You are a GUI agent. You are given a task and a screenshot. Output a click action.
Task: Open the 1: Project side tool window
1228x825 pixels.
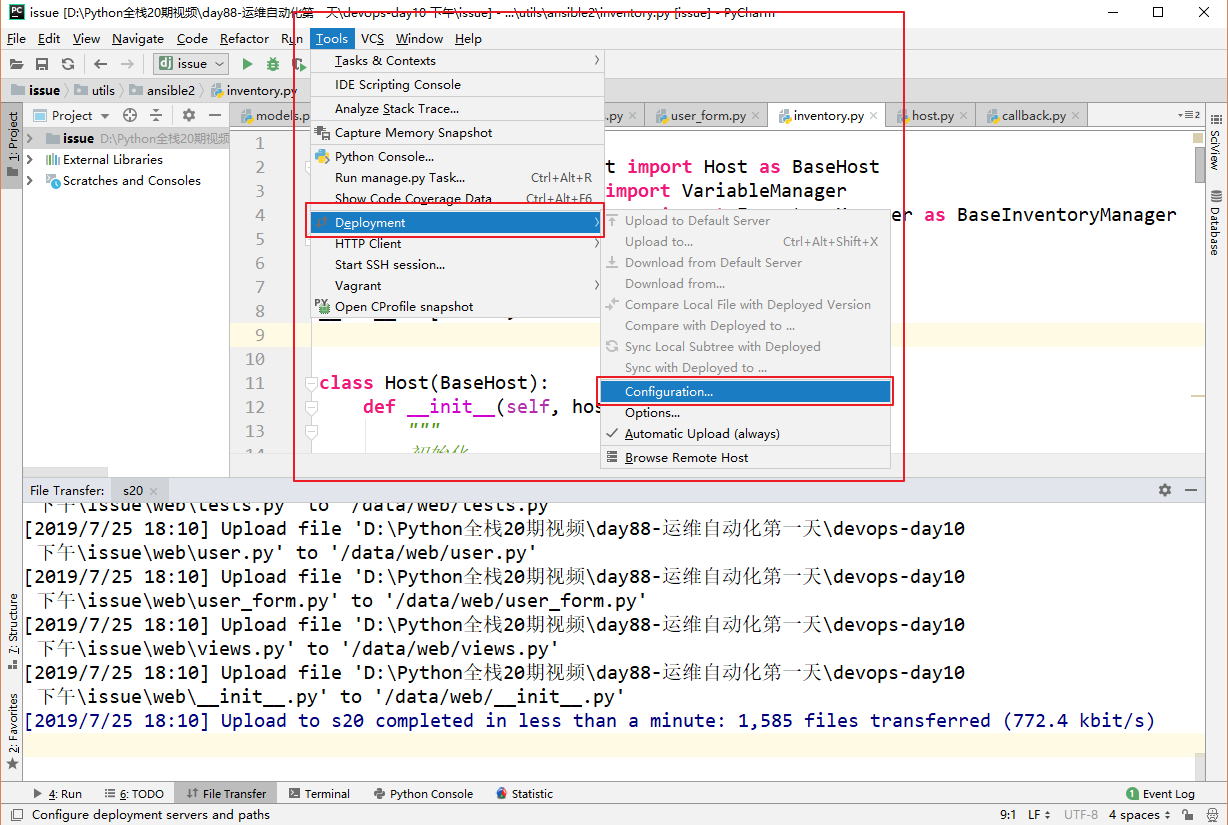(13, 144)
